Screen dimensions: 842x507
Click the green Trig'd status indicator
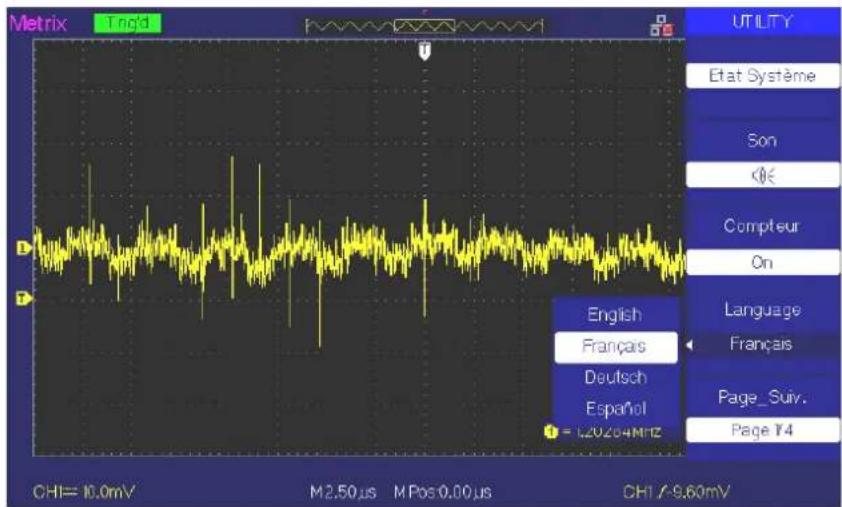(x=127, y=23)
